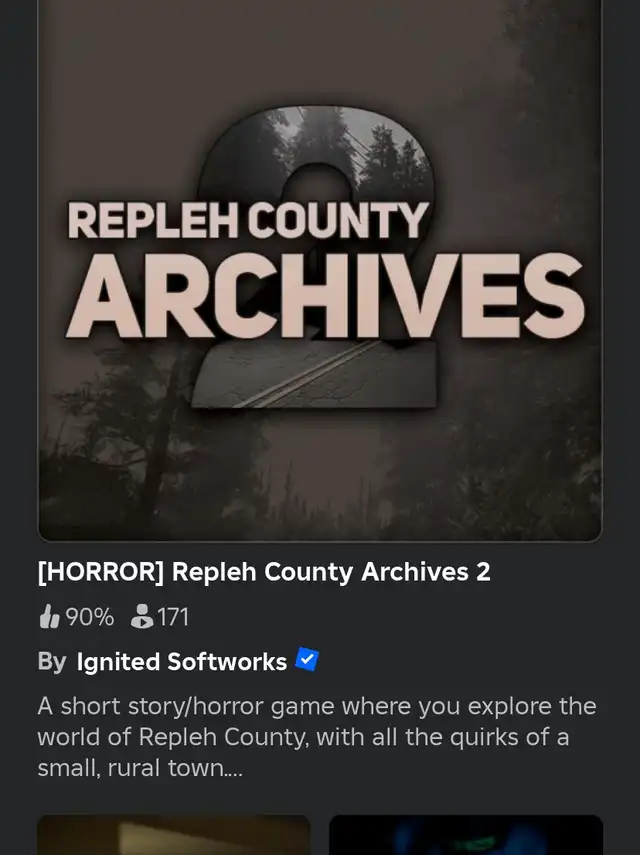Open the [HORROR] Repleh County Archives 2 title
Screen dimensions: 640x855
coord(264,572)
